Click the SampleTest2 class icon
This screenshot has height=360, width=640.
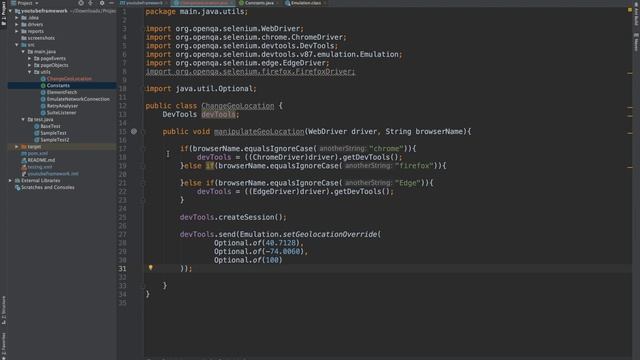tap(37, 140)
